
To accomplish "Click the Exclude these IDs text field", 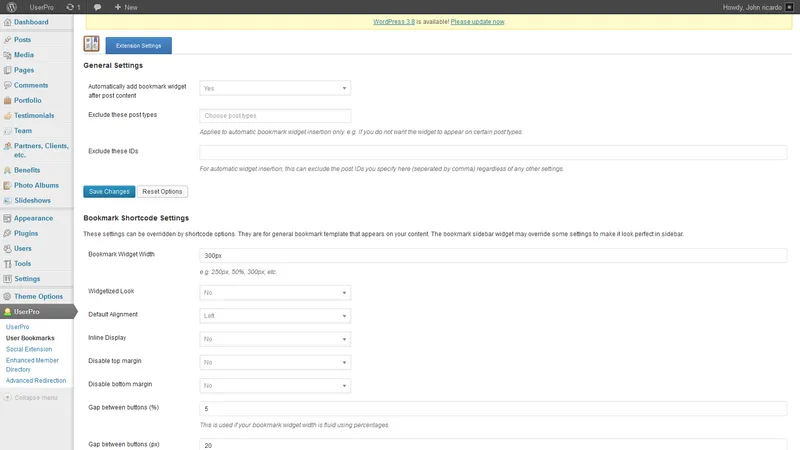I will click(493, 152).
